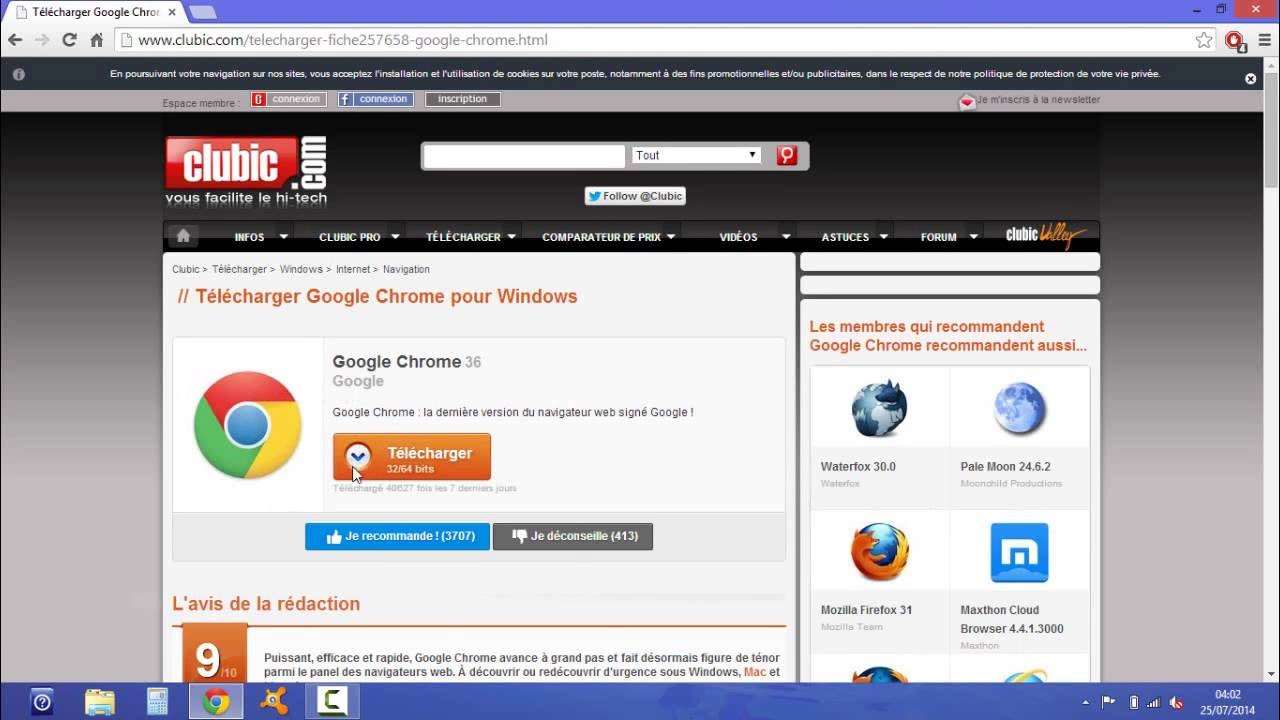
Task: Open the red extension icon in toolbar
Action: [1234, 40]
